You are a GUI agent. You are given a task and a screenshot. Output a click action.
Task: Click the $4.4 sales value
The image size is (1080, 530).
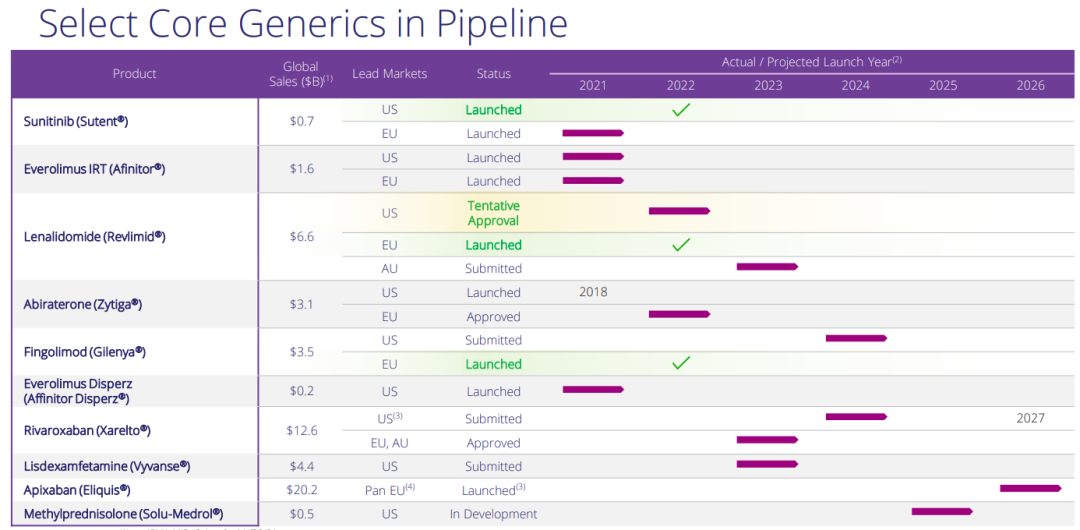[x=302, y=467]
